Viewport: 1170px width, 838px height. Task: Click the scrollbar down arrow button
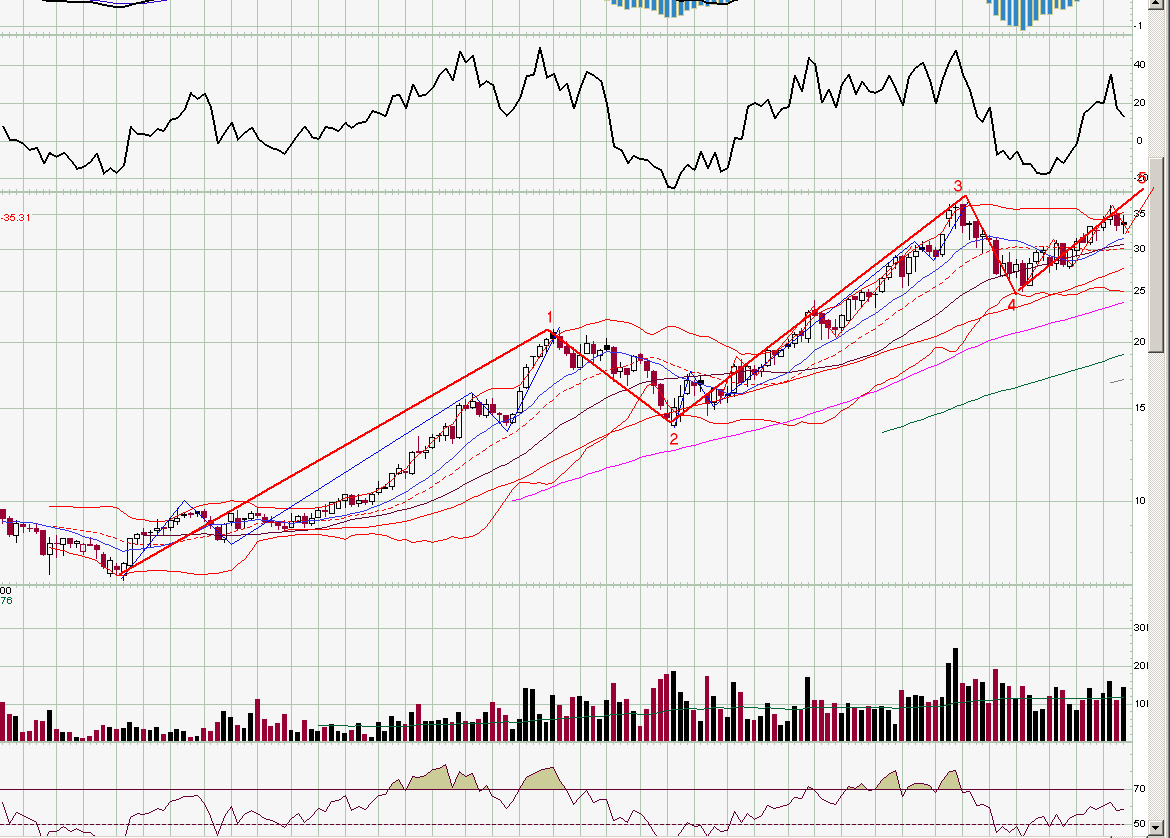click(1157, 829)
